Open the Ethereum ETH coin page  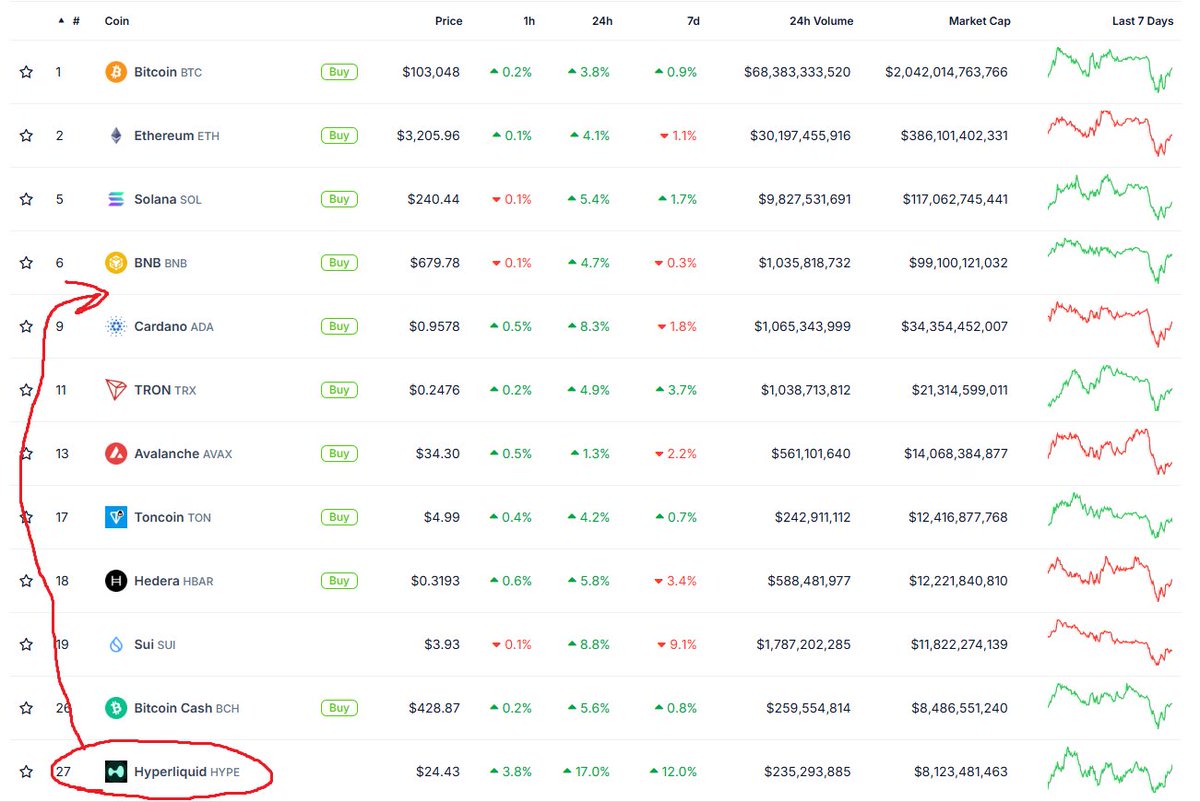(178, 136)
